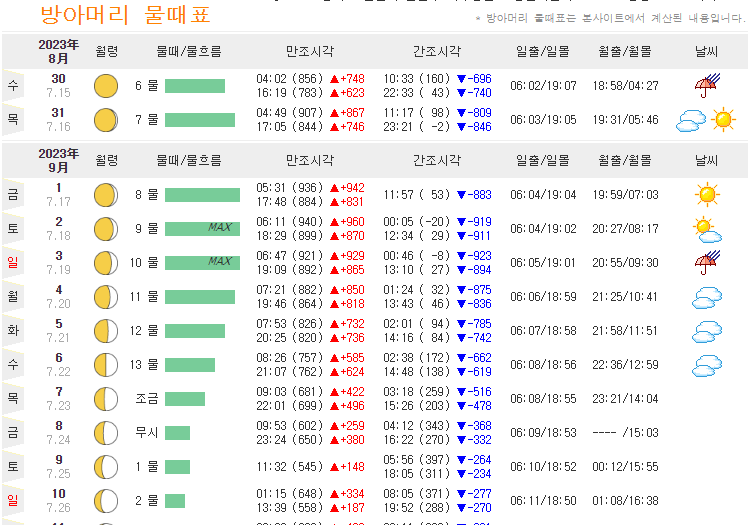
Task: Click the 방아머리 물때표 title
Action: pyautogui.click(x=125, y=14)
